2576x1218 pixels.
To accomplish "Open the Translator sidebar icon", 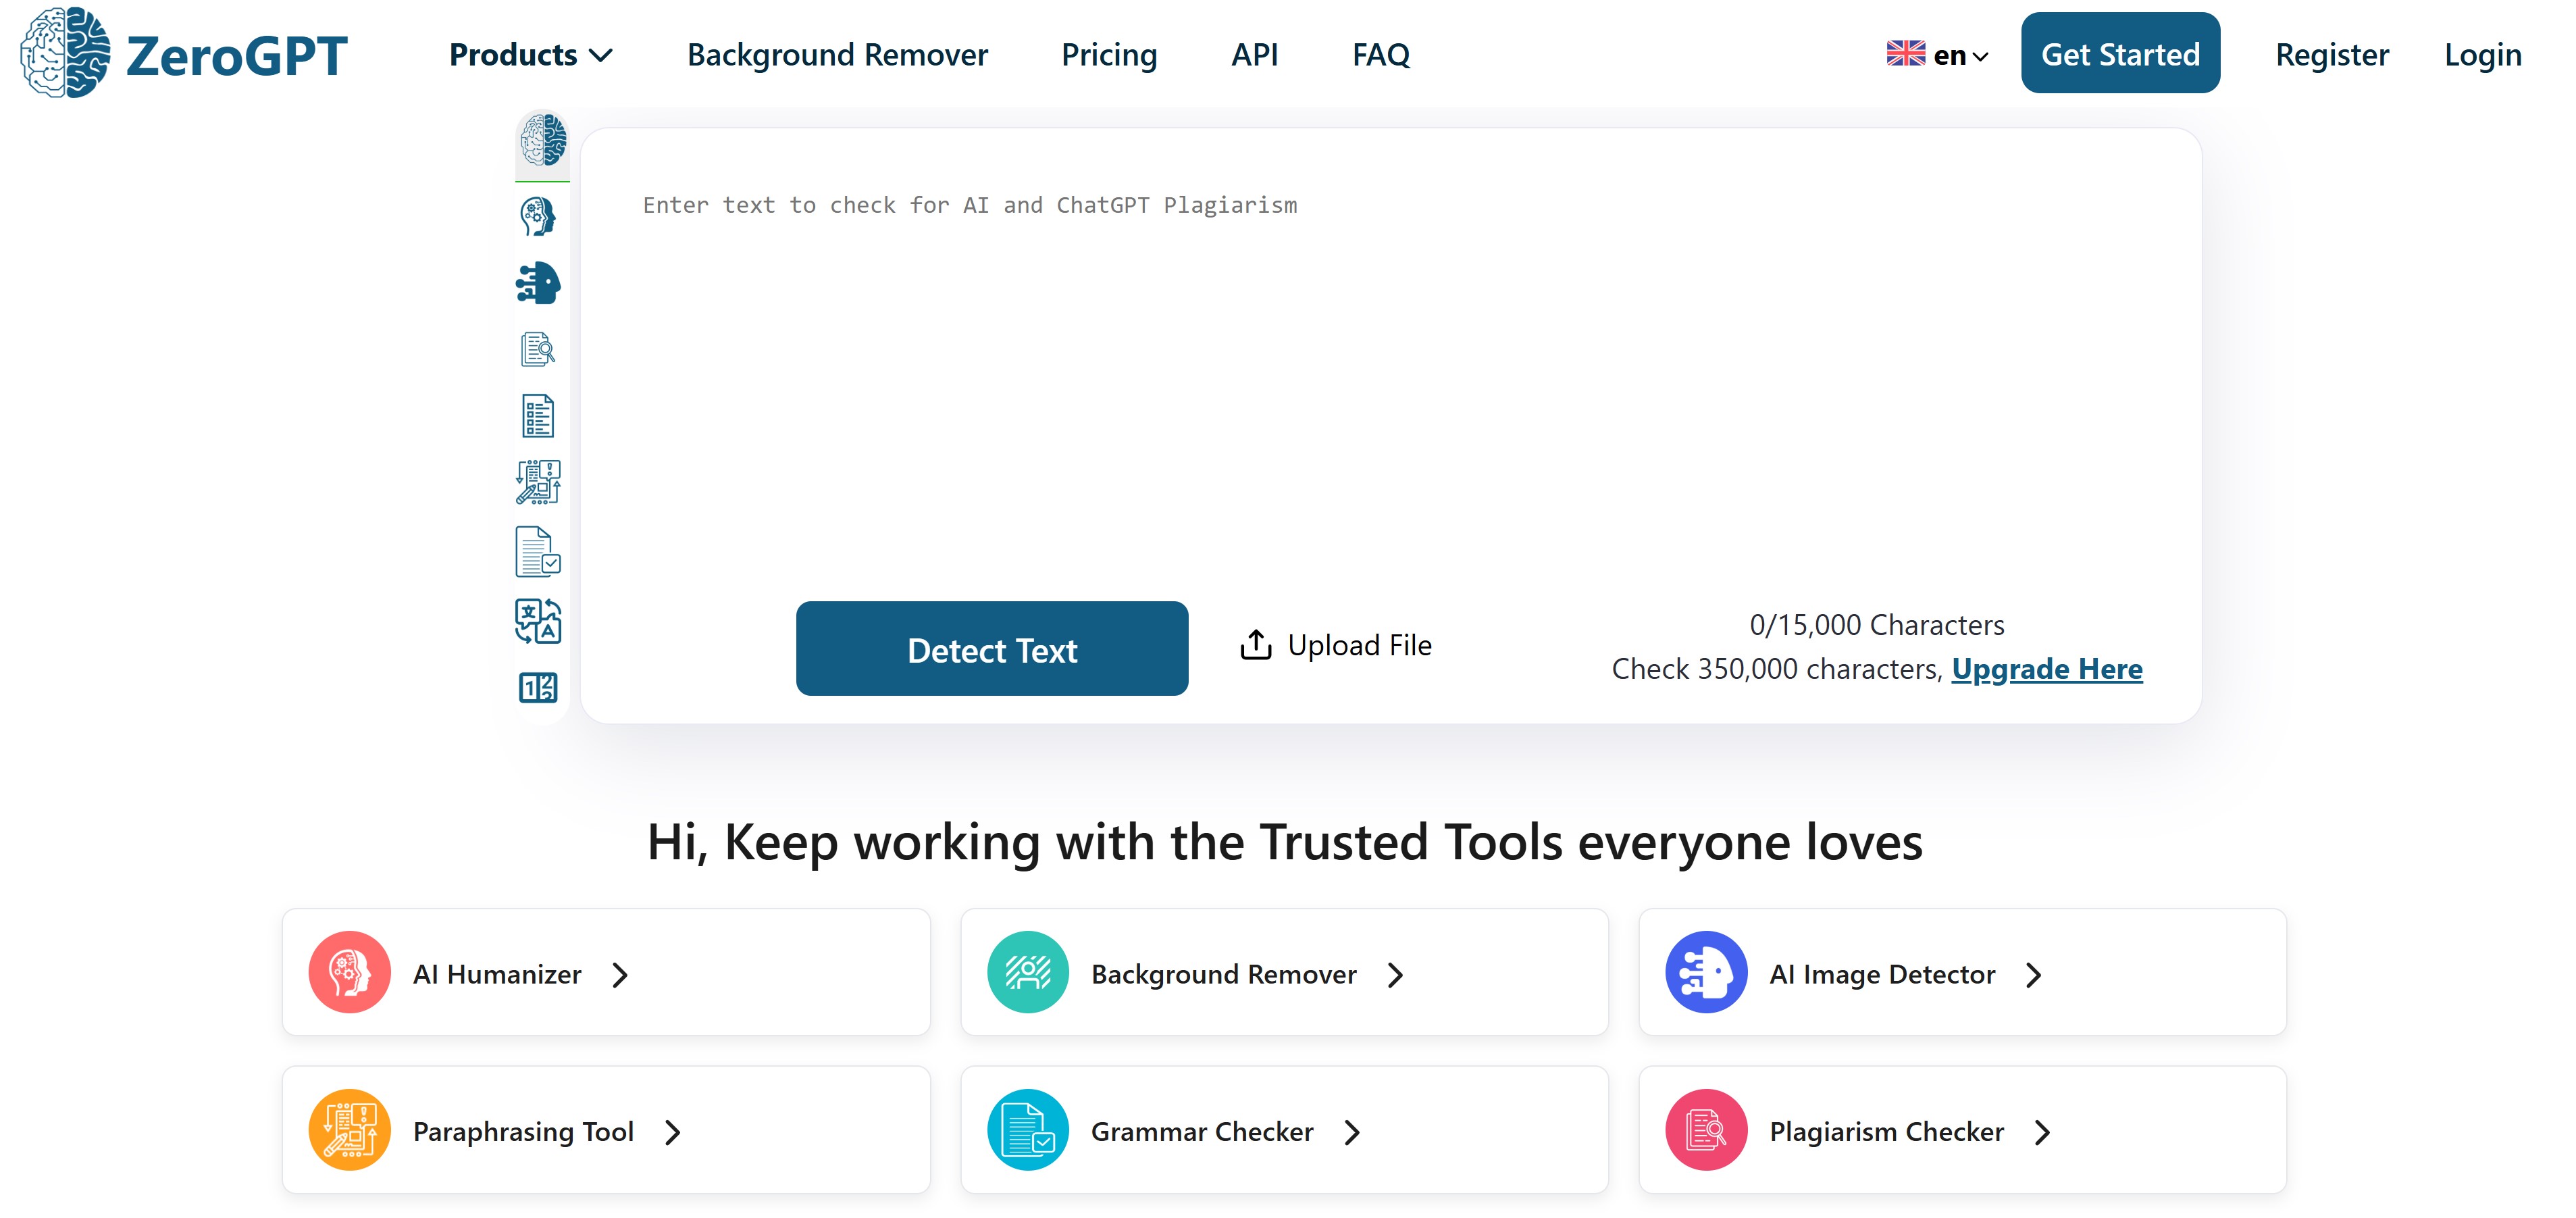I will 538,621.
